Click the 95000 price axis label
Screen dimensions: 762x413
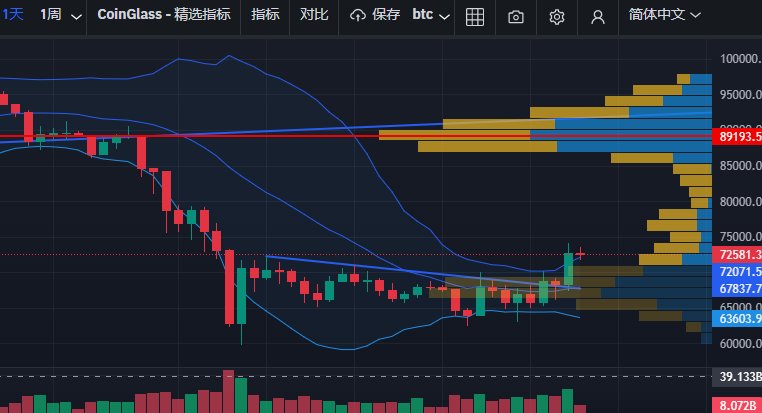(x=741, y=94)
